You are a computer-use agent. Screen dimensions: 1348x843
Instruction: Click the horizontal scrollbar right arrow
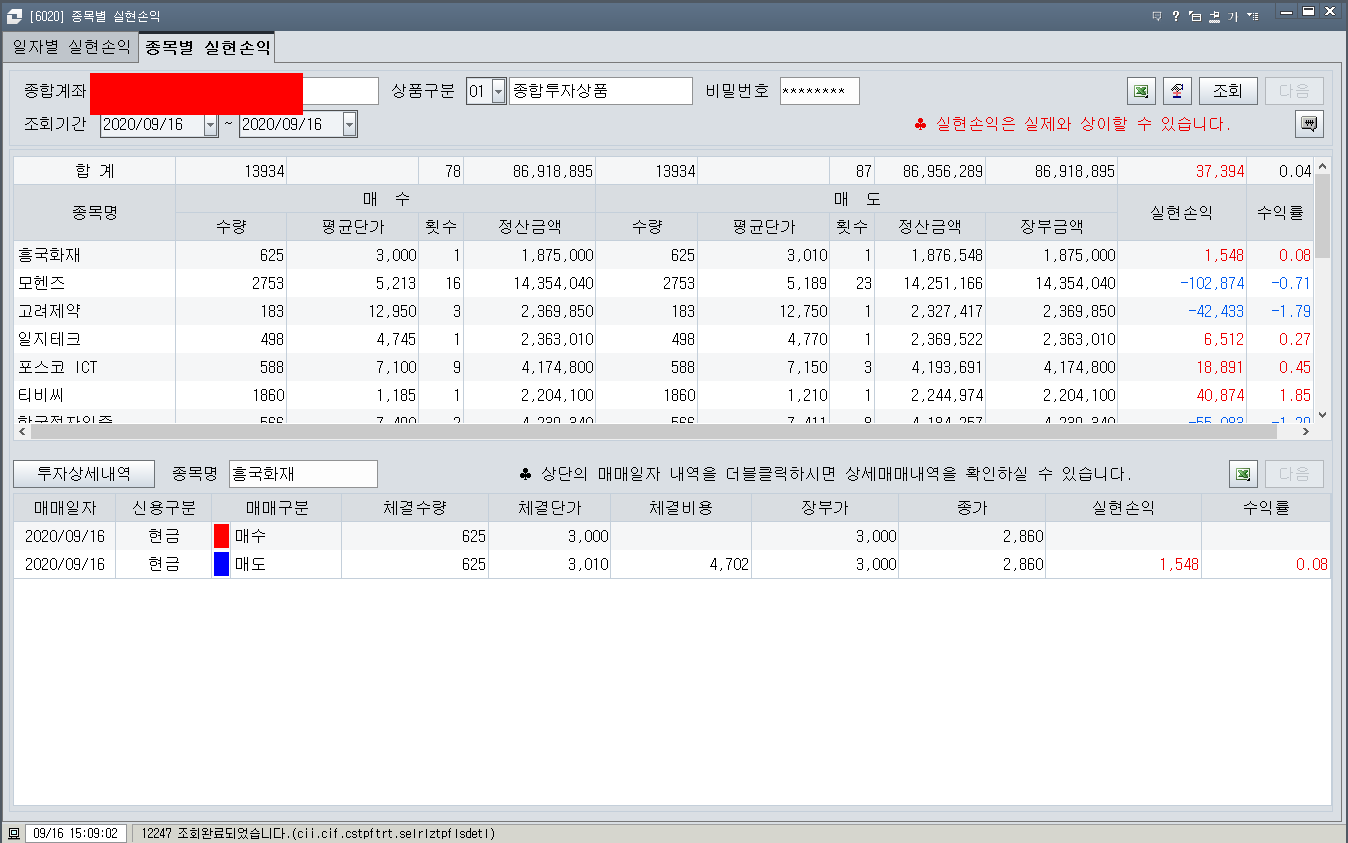coord(1304,432)
